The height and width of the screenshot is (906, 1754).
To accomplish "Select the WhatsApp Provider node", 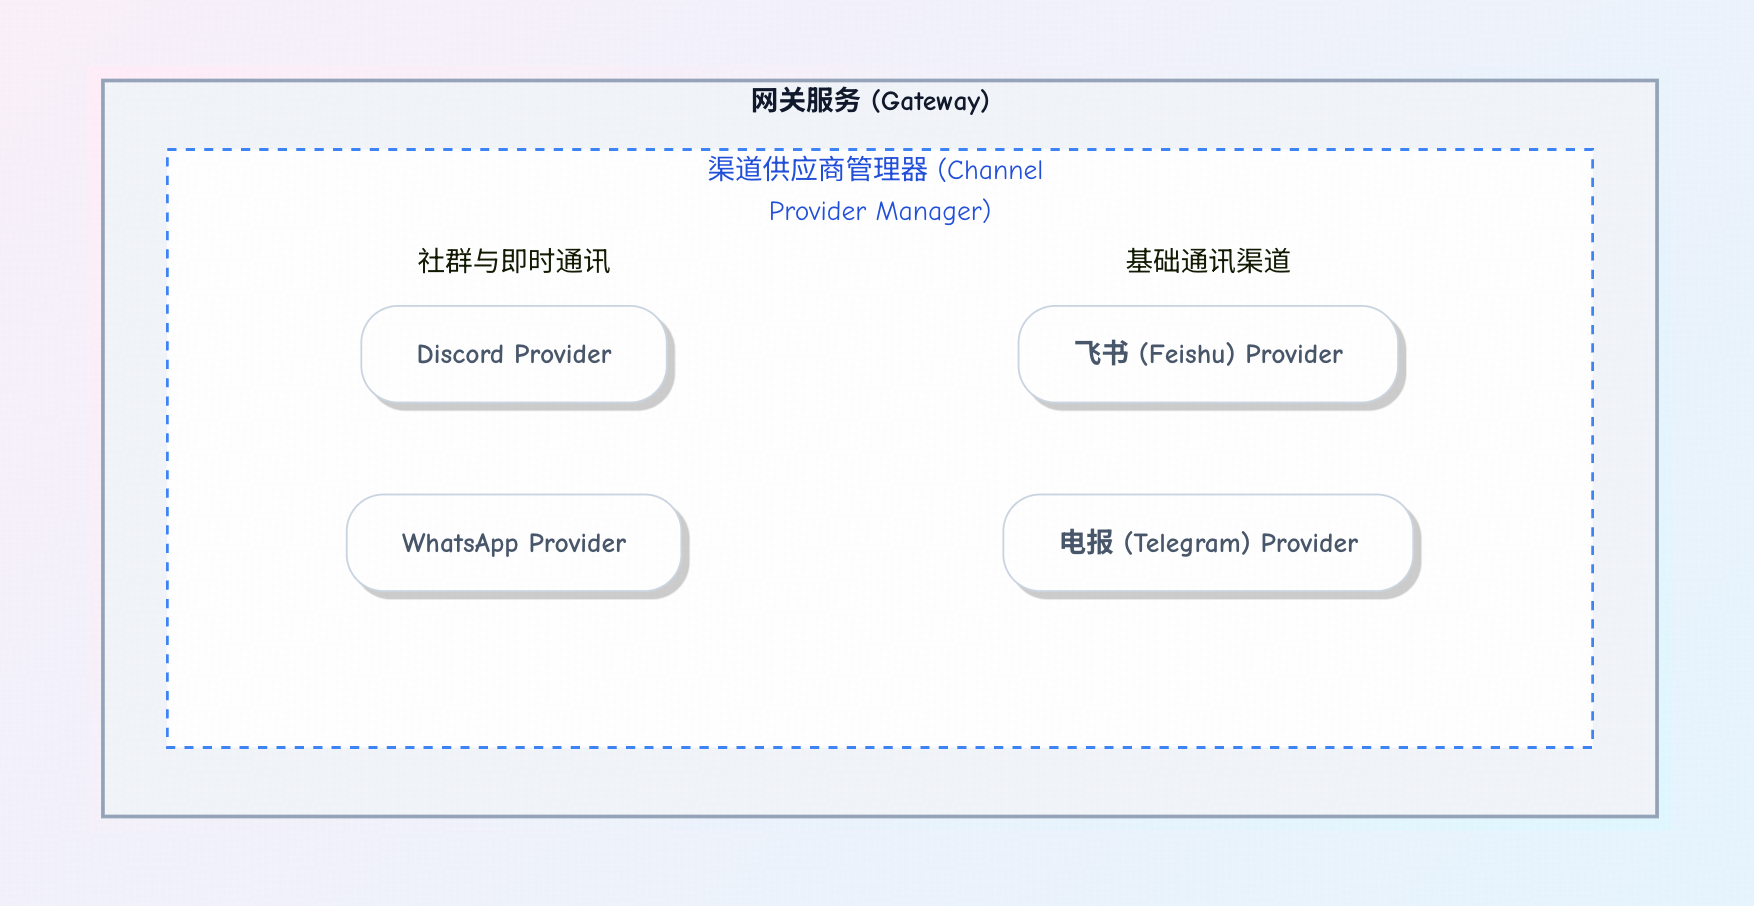I will [x=513, y=543].
